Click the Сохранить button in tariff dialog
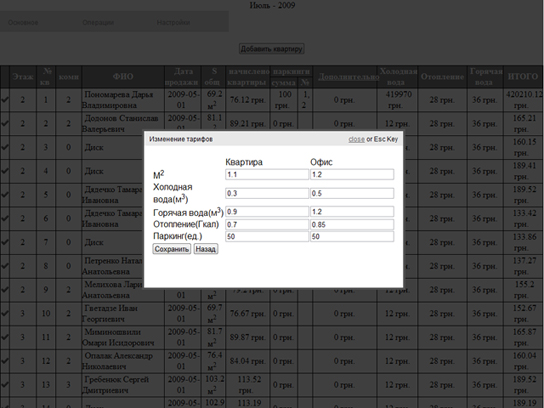The width and height of the screenshot is (544, 408). tap(172, 249)
